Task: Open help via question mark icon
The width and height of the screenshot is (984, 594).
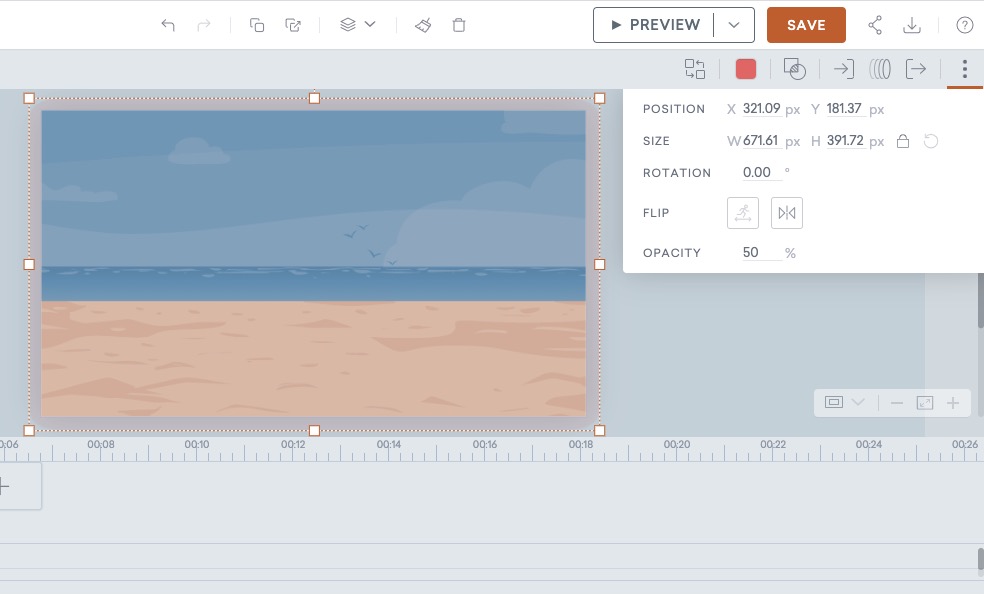Action: [965, 25]
